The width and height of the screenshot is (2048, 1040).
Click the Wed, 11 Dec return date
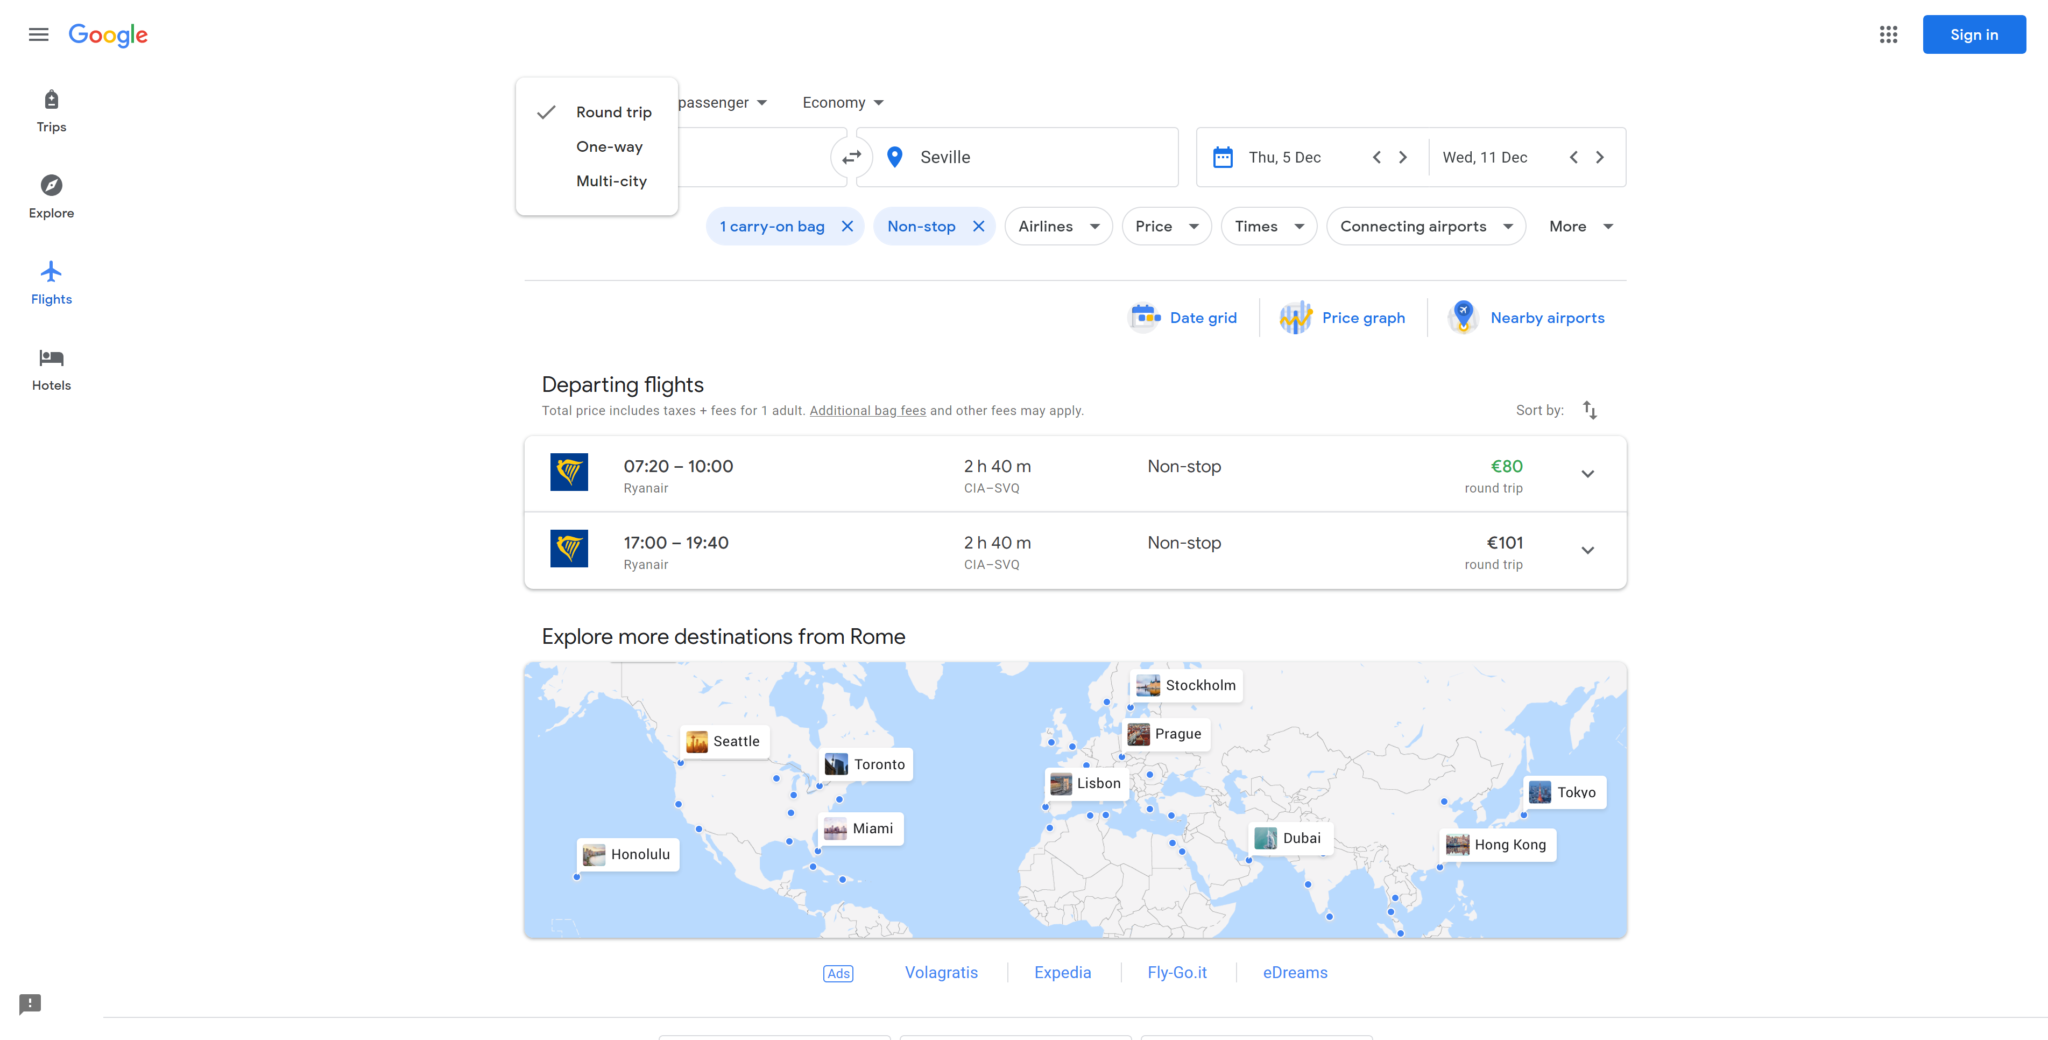coord(1485,157)
